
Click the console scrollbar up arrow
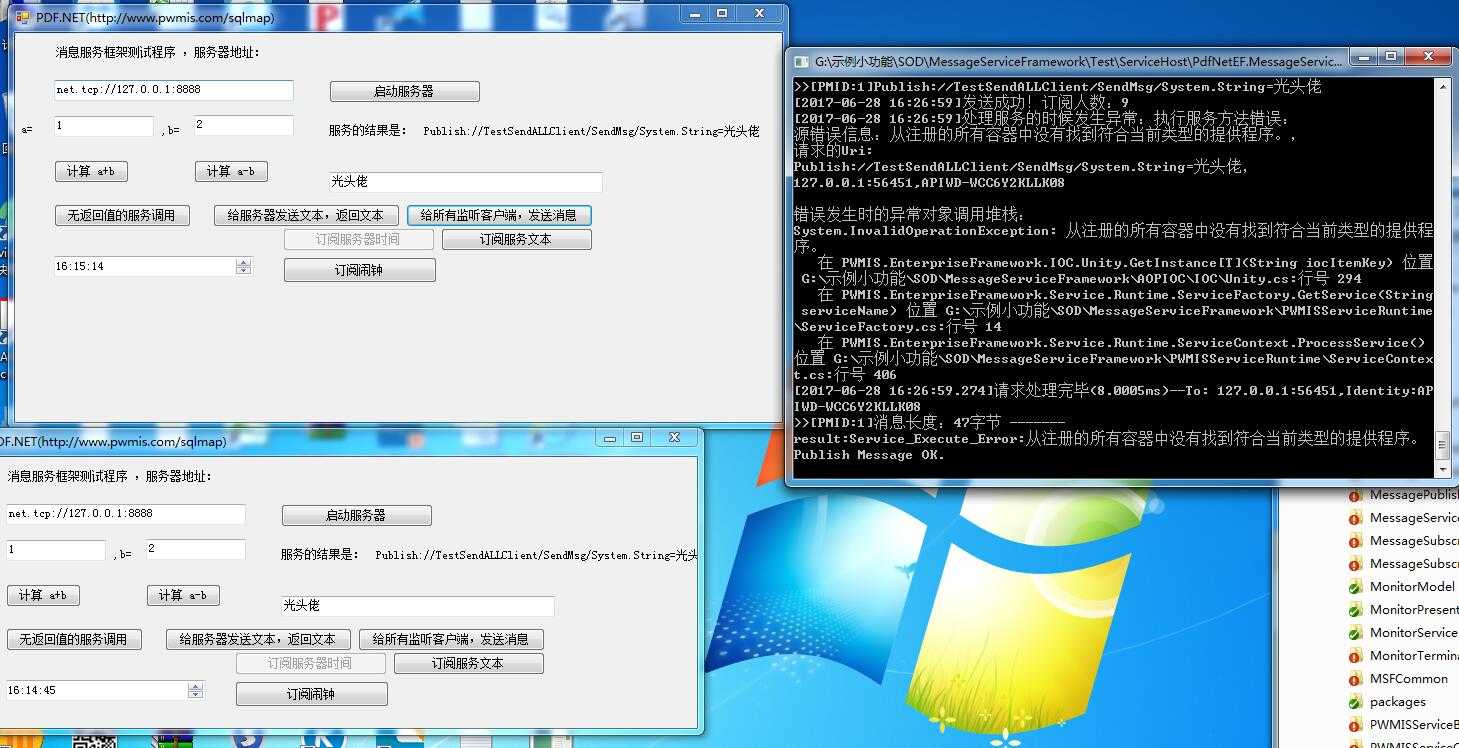tap(1441, 87)
